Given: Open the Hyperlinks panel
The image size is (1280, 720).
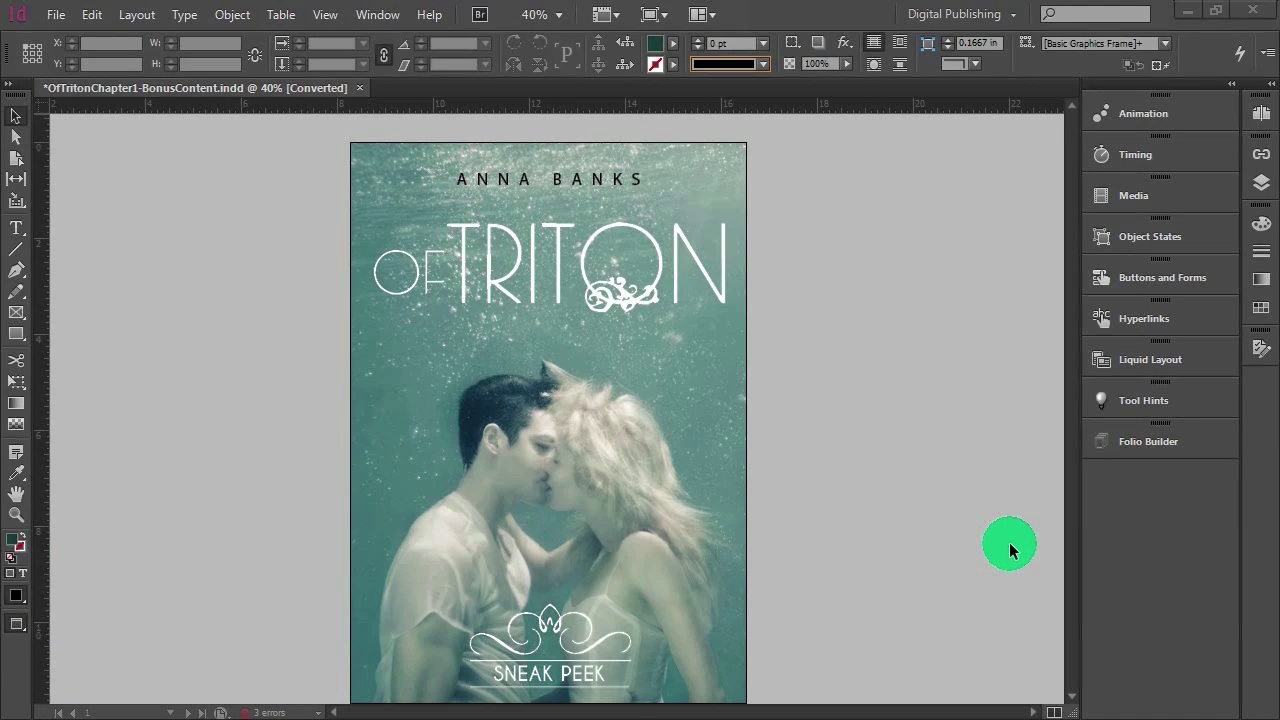Looking at the screenshot, I should [1161, 318].
